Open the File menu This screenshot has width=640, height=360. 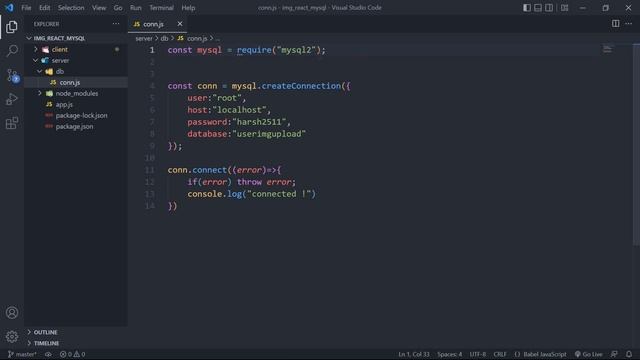click(x=26, y=8)
